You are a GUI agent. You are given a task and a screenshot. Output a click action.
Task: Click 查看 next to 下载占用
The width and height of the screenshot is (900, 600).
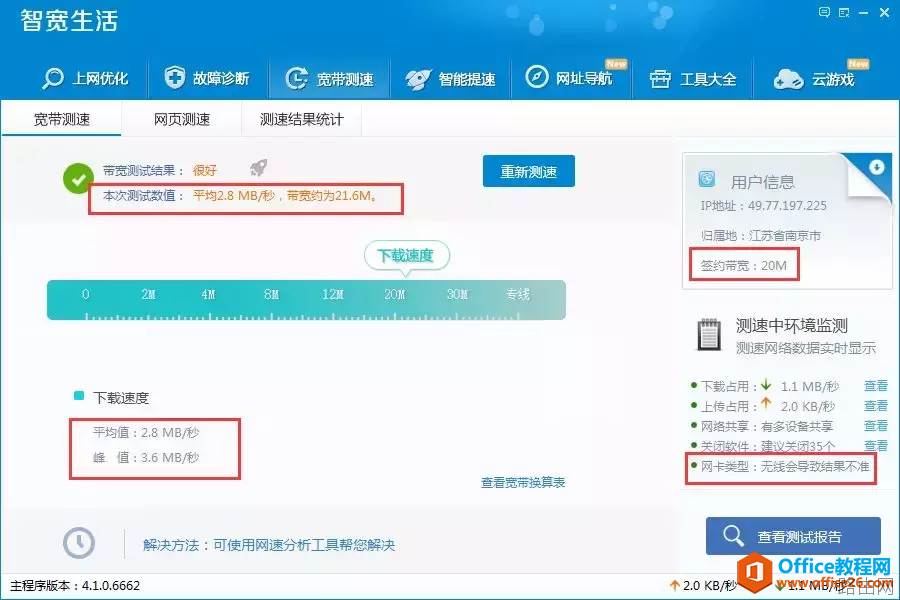point(876,386)
